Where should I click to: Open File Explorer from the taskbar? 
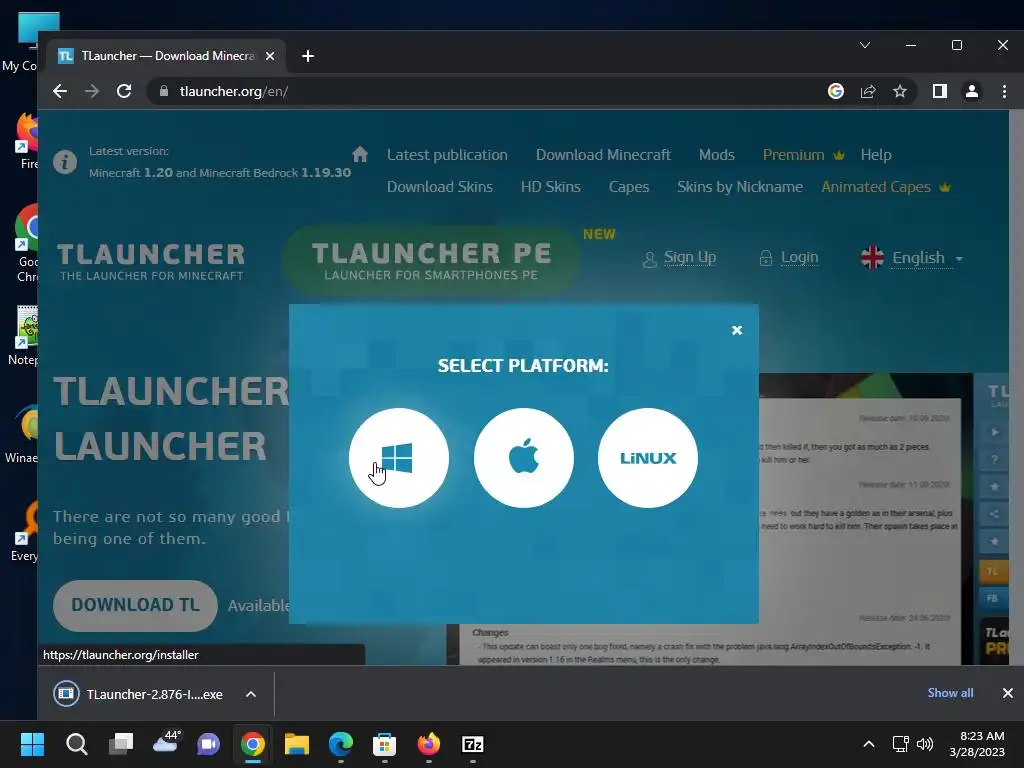296,744
